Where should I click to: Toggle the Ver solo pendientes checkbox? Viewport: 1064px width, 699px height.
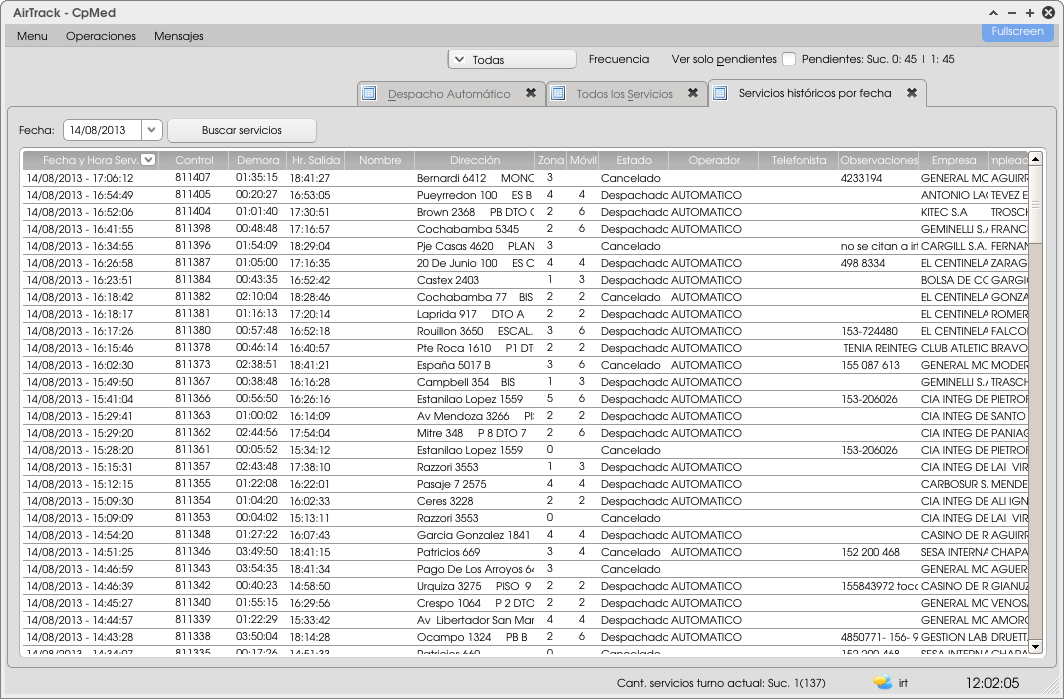pyautogui.click(x=788, y=59)
